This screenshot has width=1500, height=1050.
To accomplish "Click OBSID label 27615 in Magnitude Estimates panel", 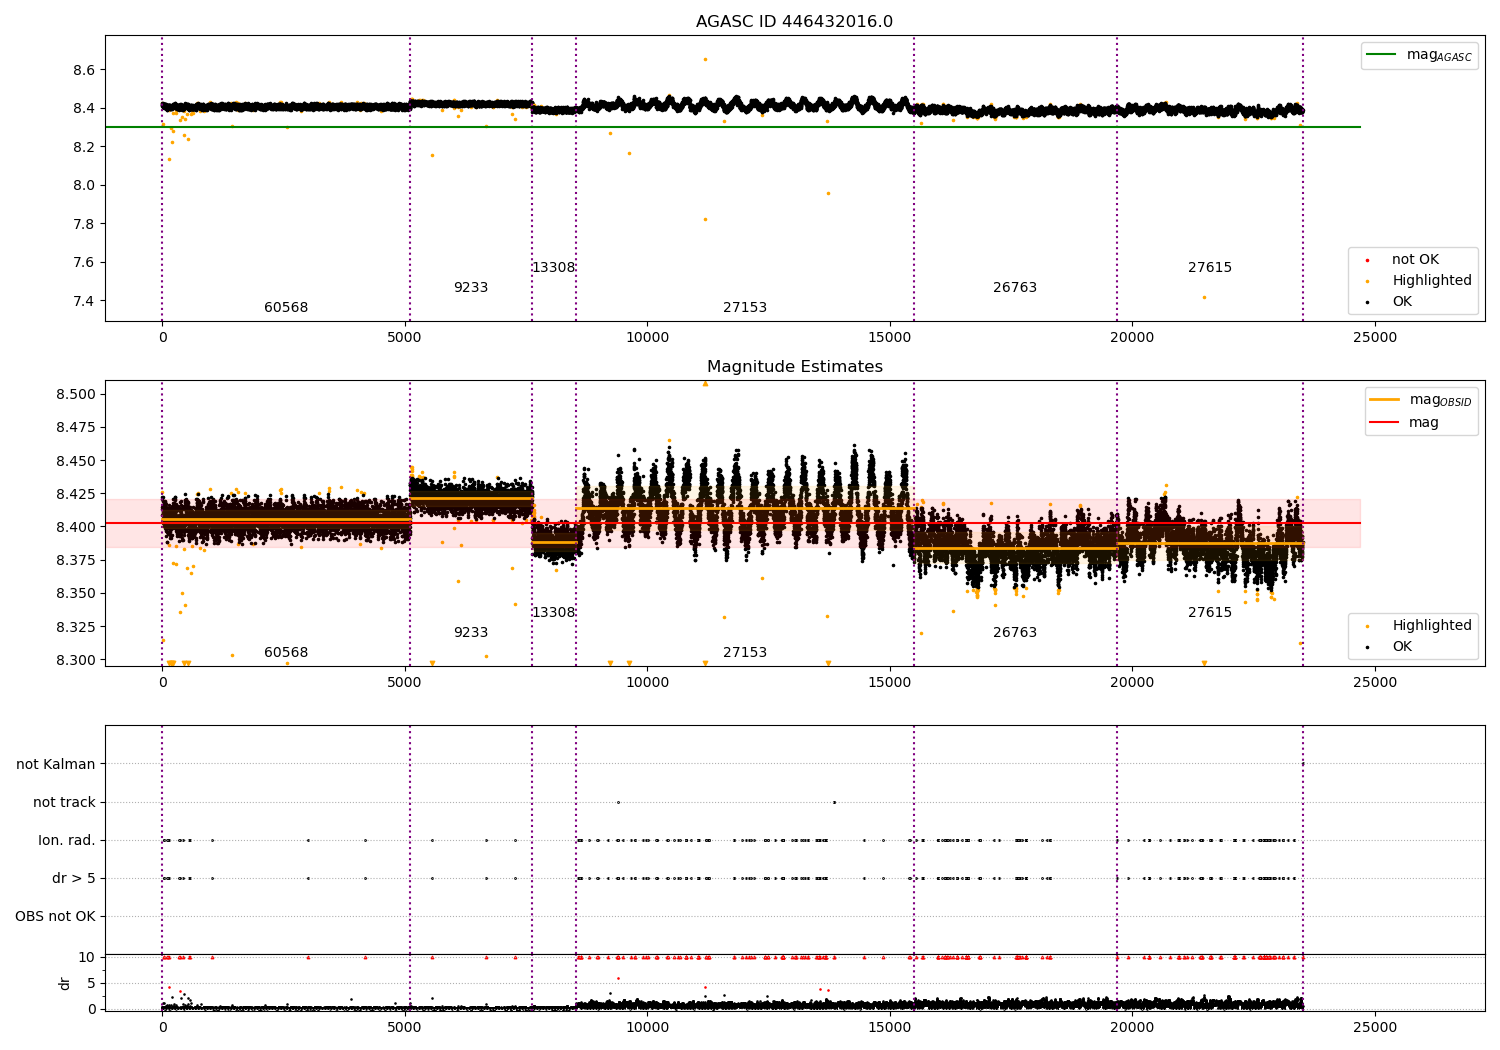I will (x=1210, y=613).
